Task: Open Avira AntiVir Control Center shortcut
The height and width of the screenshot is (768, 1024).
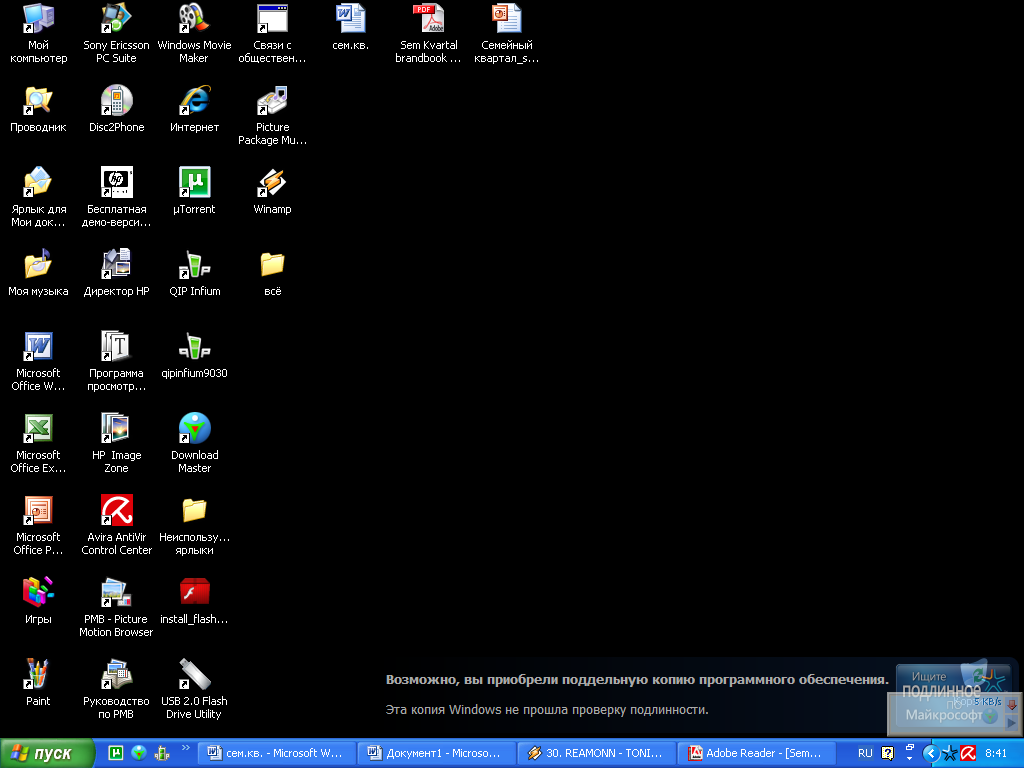Action: click(x=116, y=525)
